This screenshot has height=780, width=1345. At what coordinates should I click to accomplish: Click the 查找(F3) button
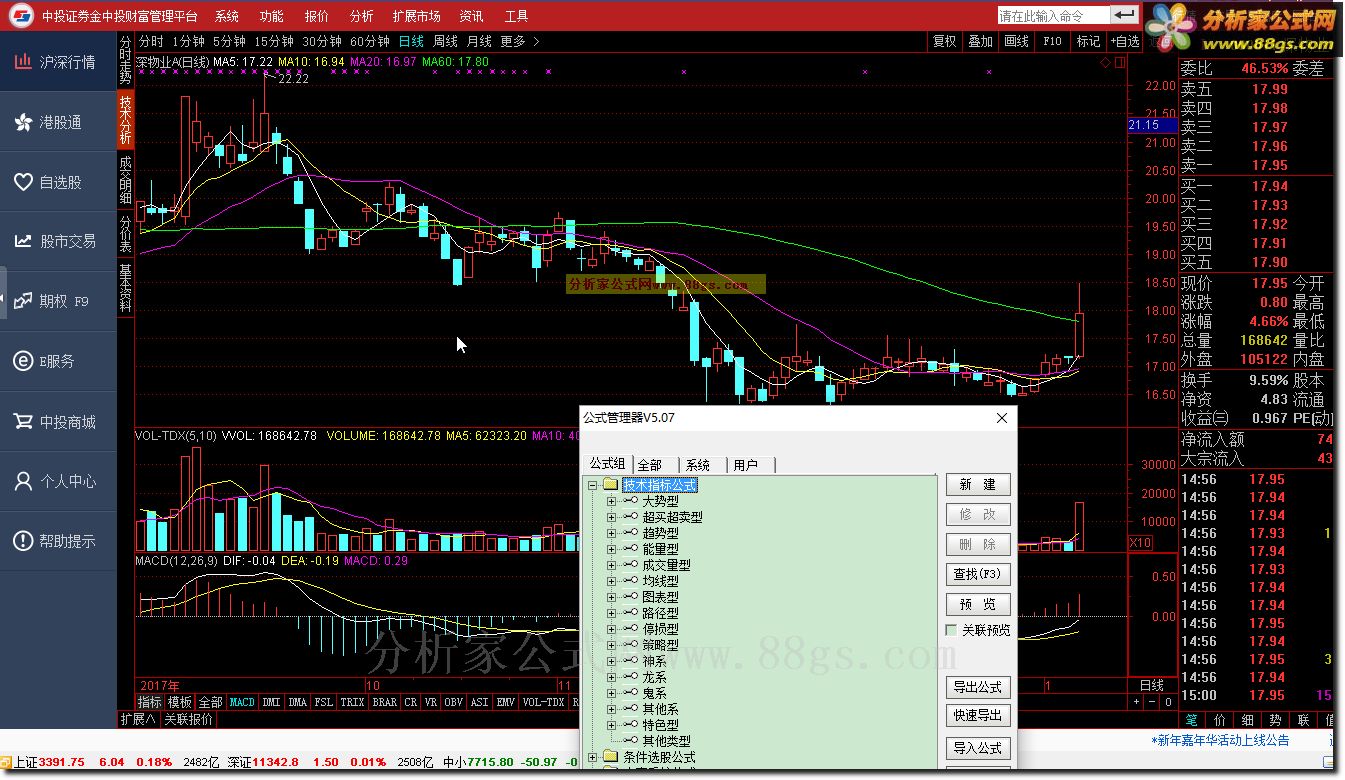(x=978, y=574)
